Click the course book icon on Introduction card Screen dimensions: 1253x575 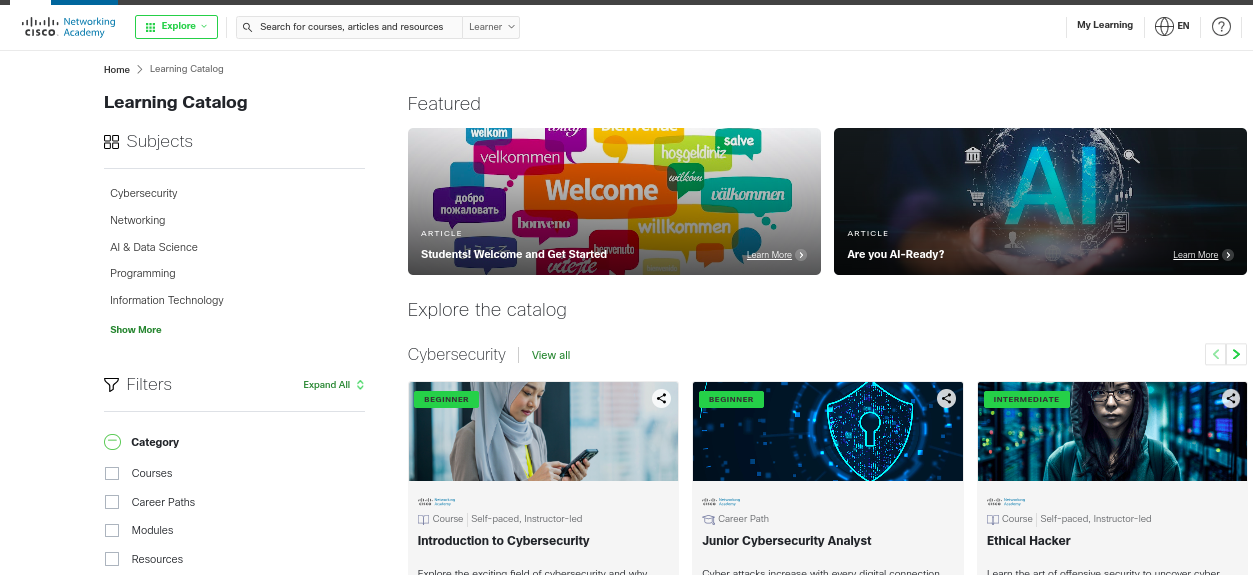424,519
